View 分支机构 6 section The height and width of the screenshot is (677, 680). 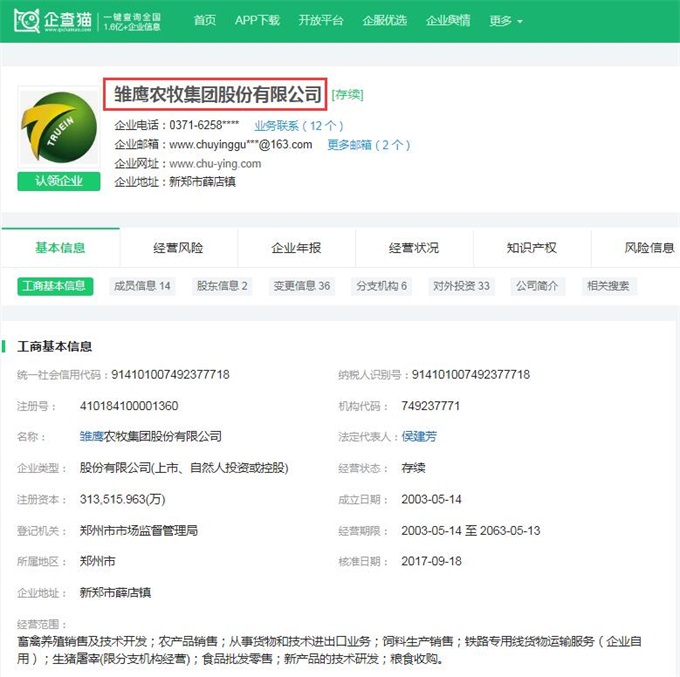tap(382, 286)
